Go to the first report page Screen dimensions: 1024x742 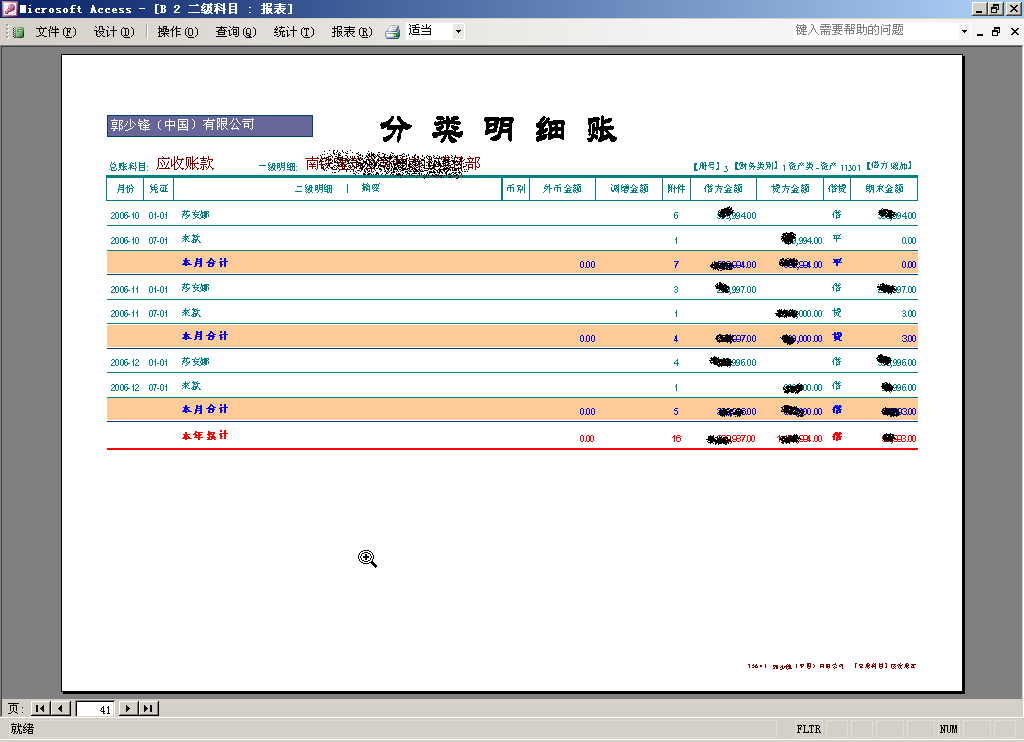(x=40, y=708)
